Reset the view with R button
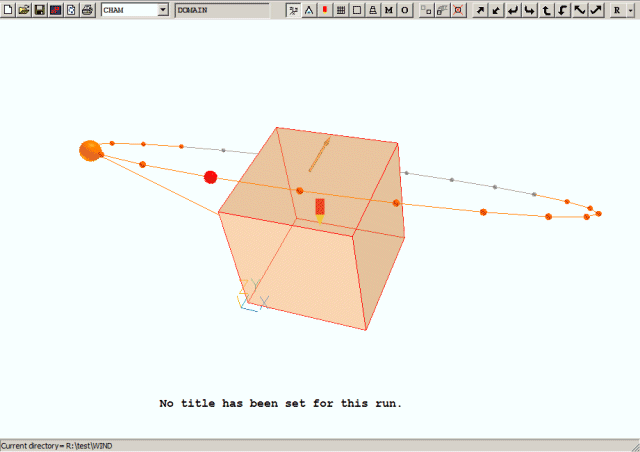 pos(617,10)
